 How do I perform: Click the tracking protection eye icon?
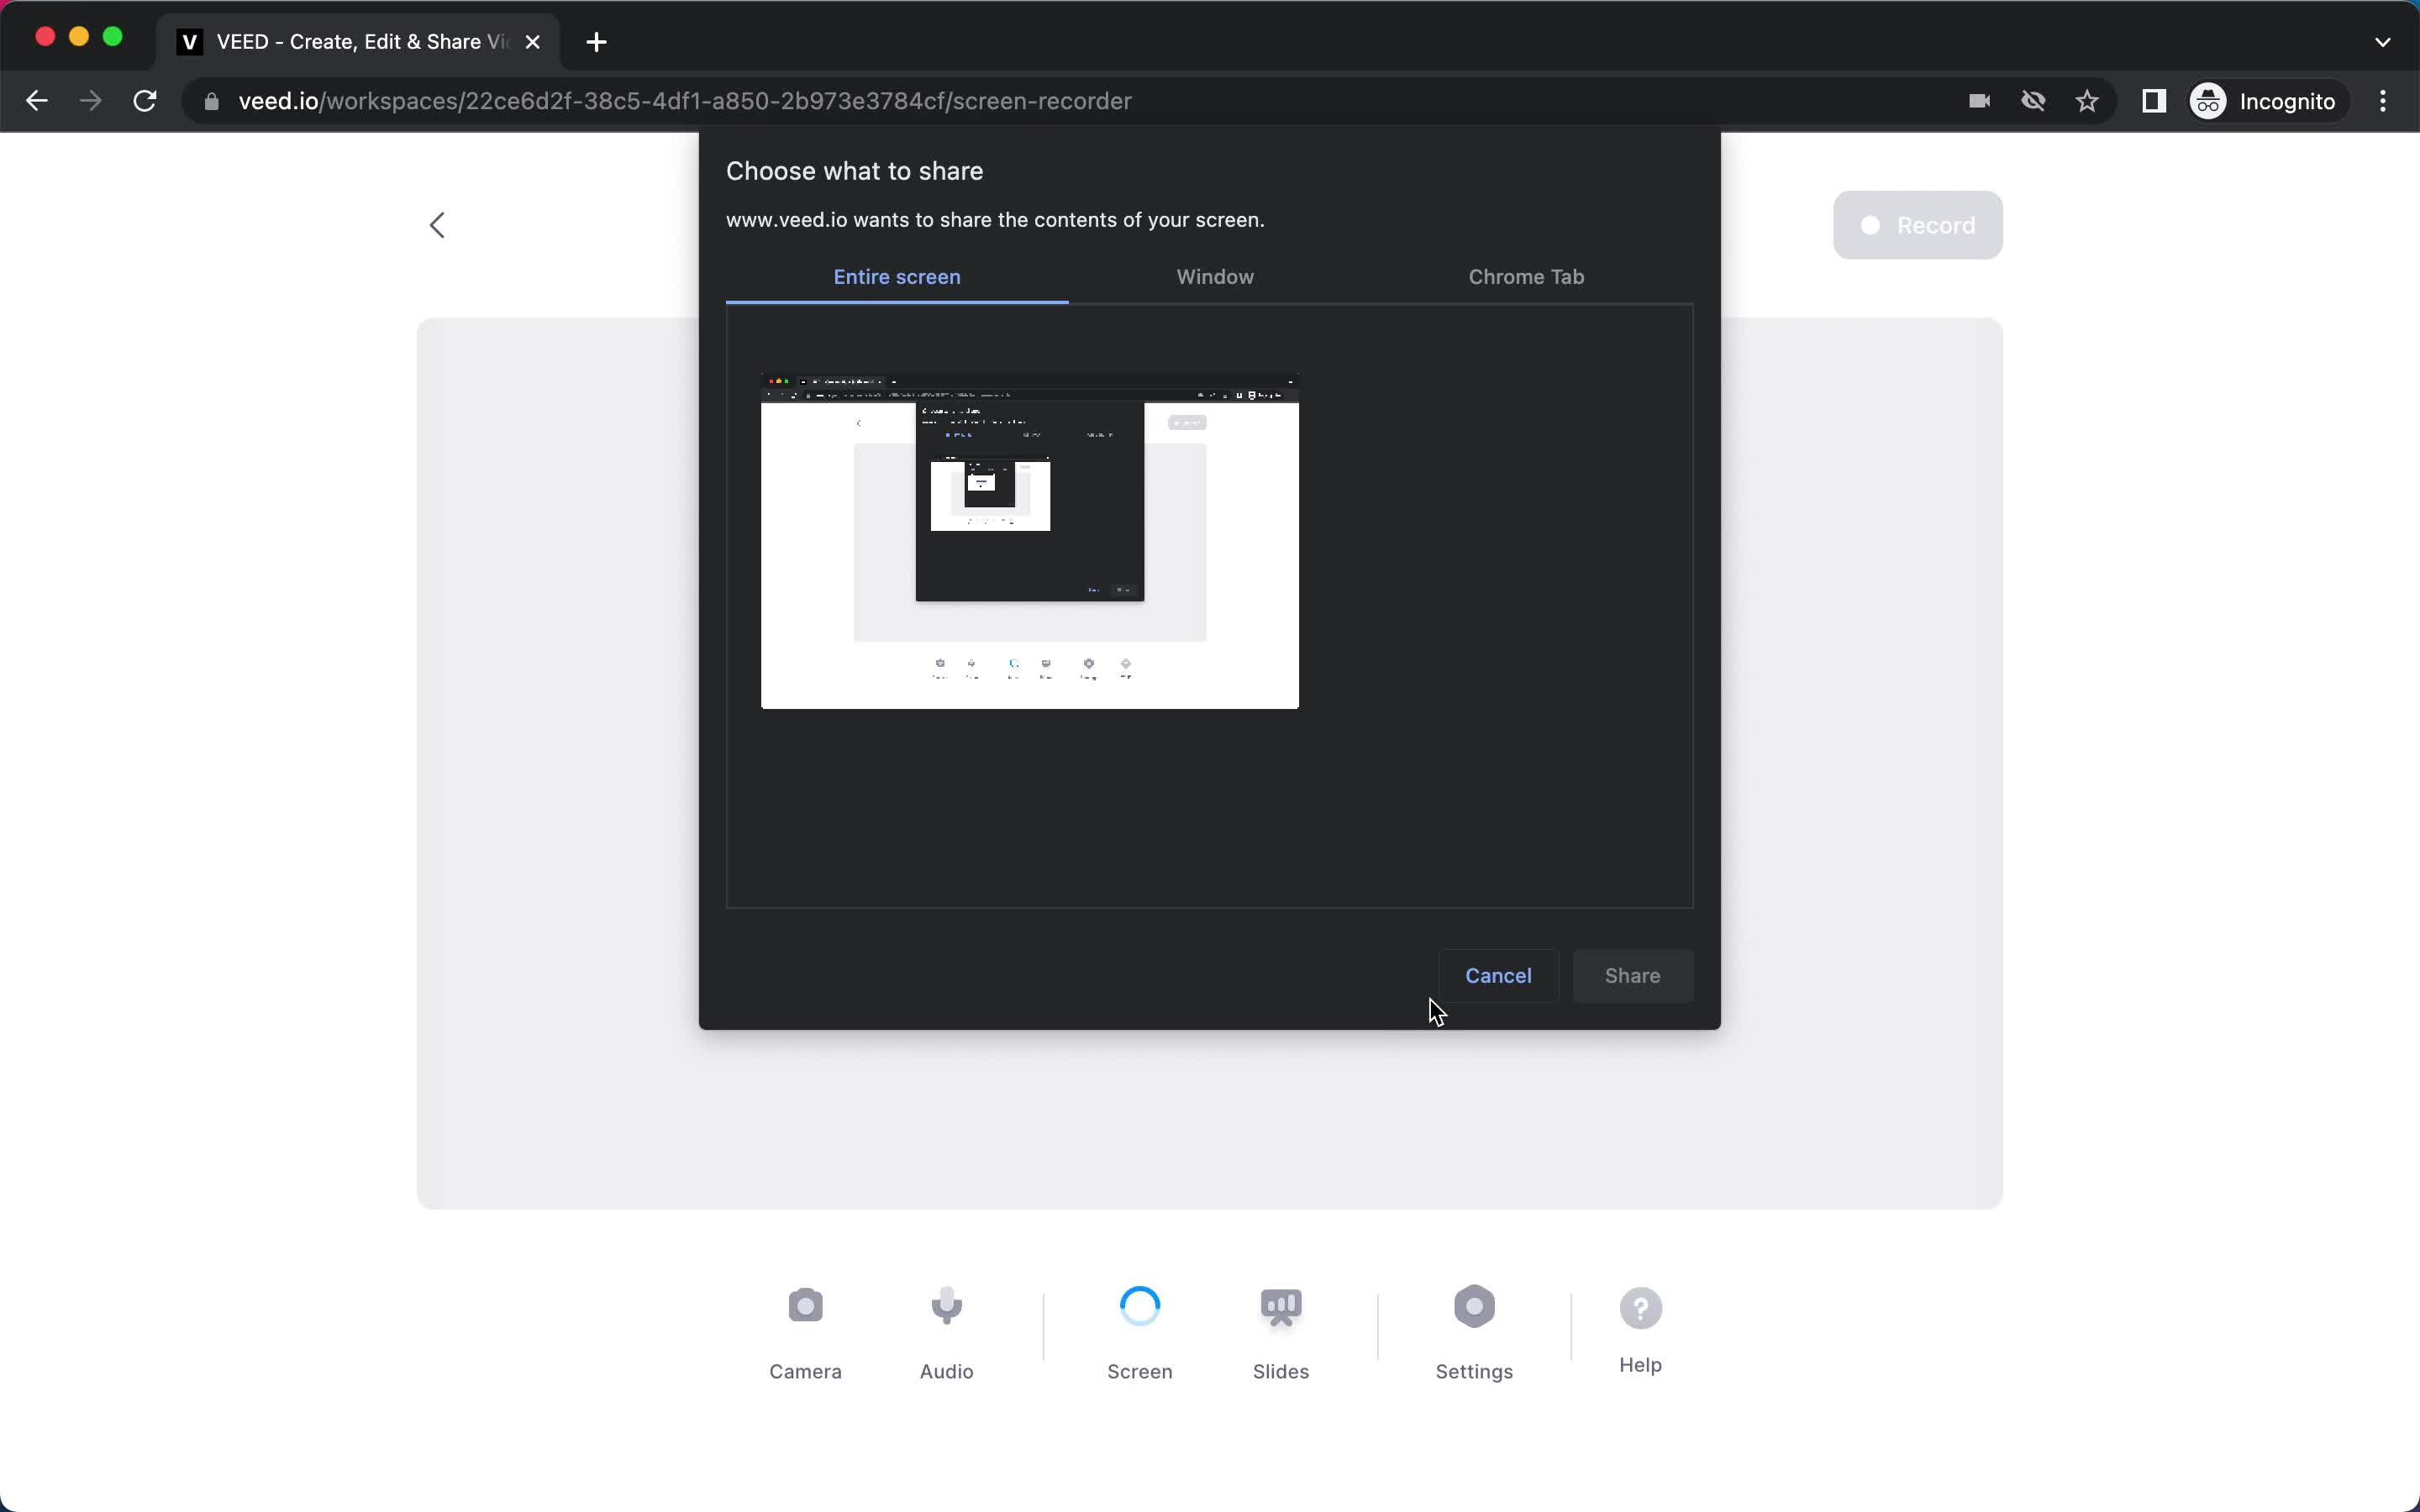coord(2033,101)
